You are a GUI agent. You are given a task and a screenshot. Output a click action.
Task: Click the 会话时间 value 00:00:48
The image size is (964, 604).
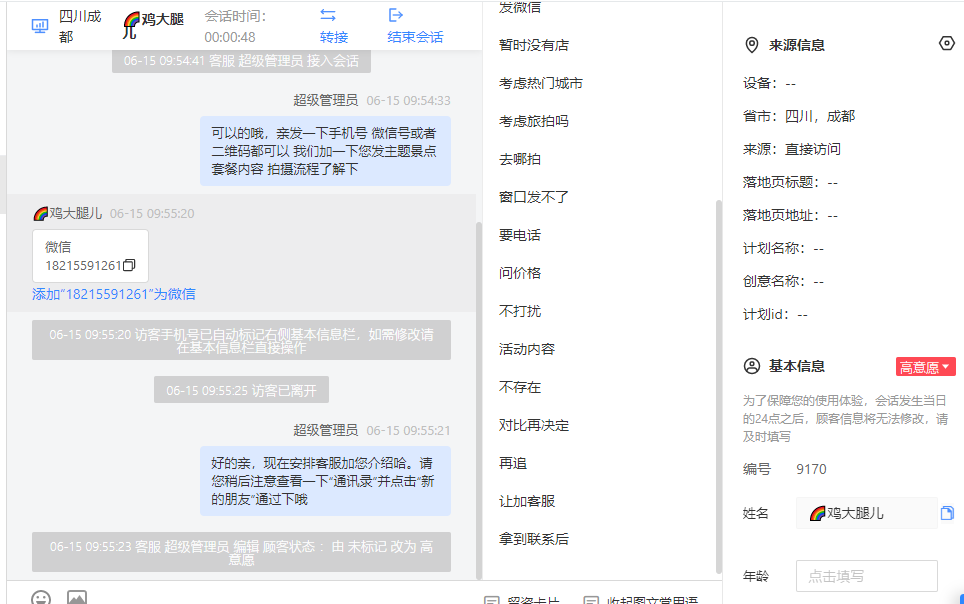[230, 37]
